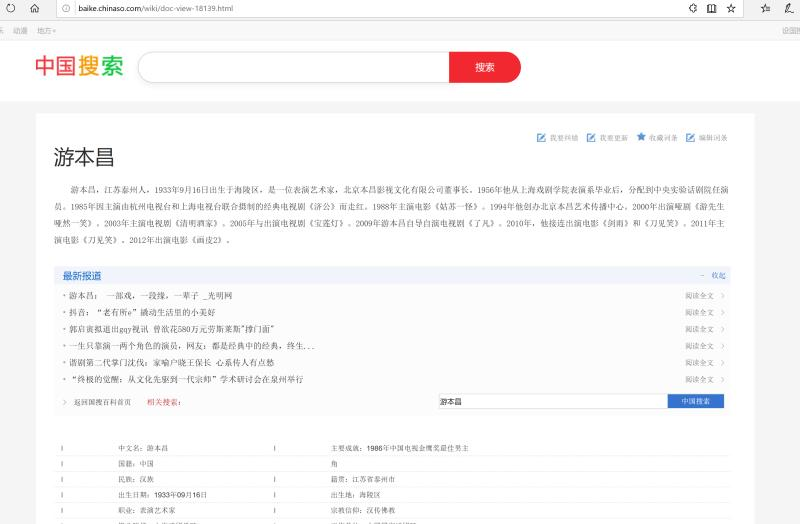View site information icon in address bar
The height and width of the screenshot is (524, 800).
click(66, 8)
